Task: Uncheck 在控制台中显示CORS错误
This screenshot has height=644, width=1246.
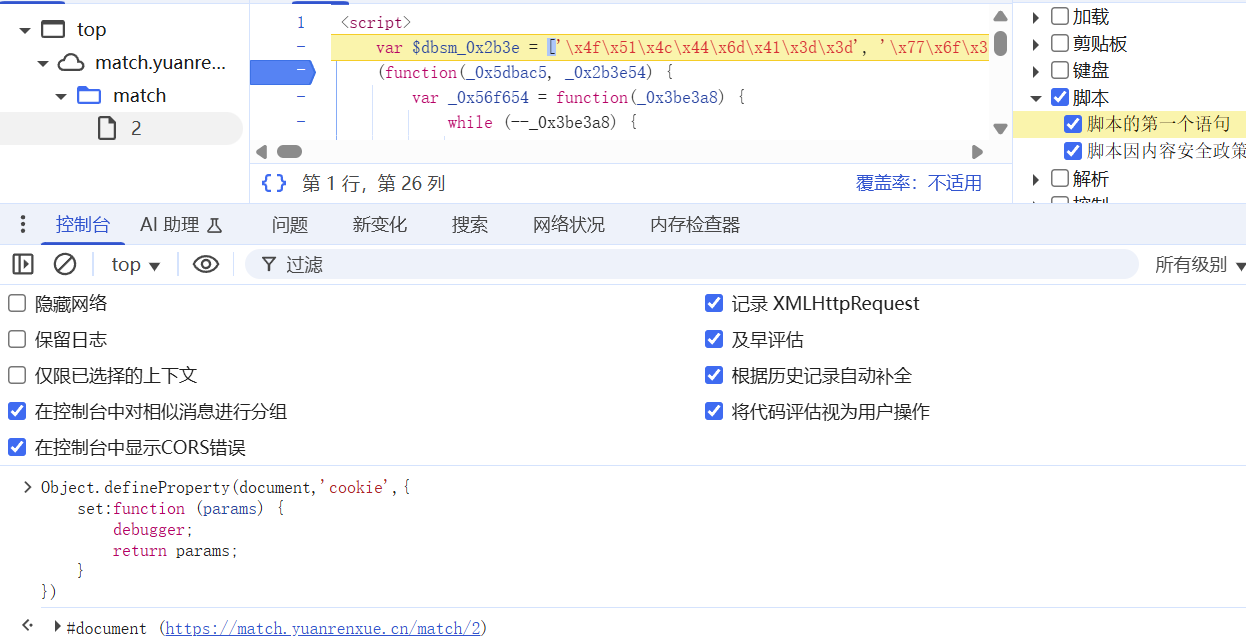Action: [x=17, y=447]
